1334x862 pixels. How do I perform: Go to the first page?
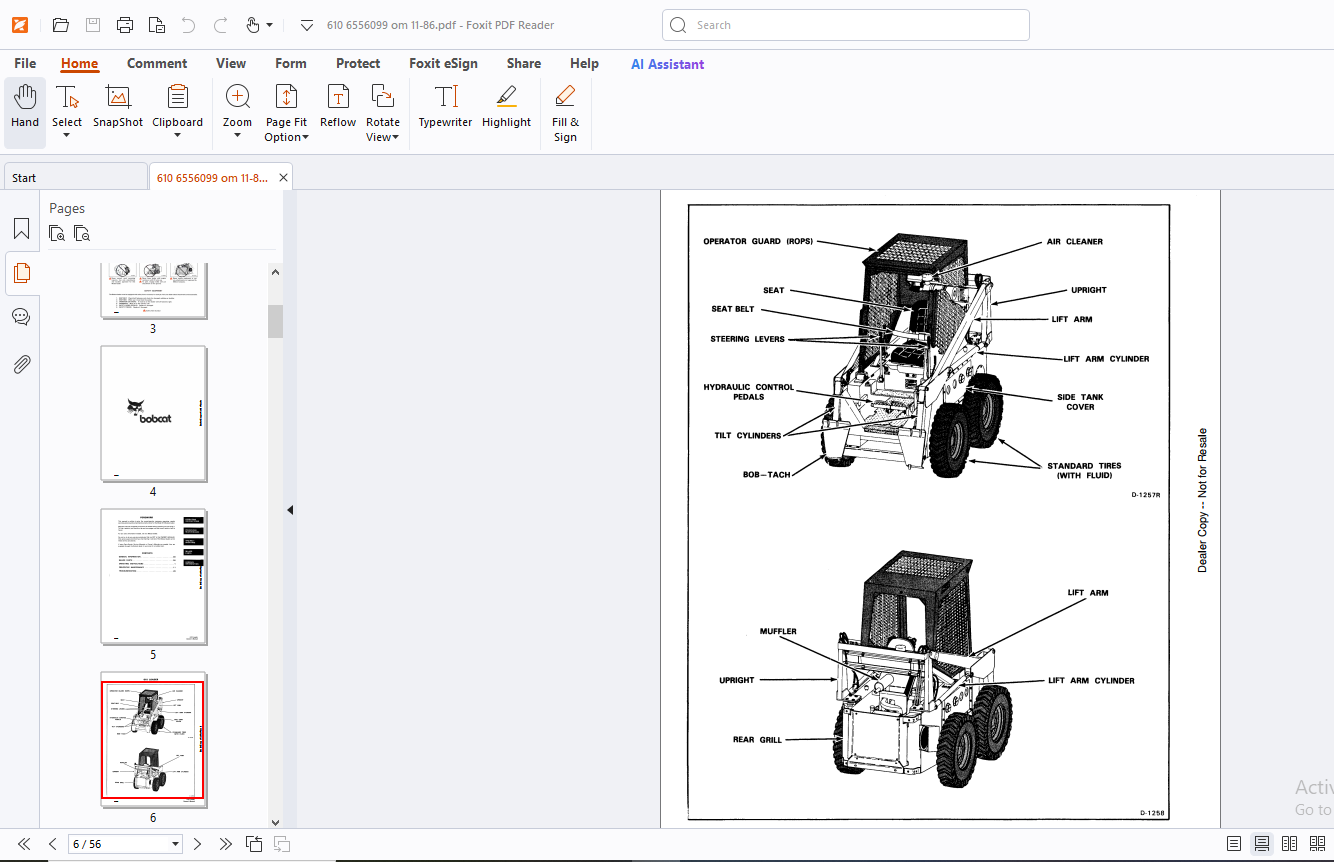tap(24, 844)
